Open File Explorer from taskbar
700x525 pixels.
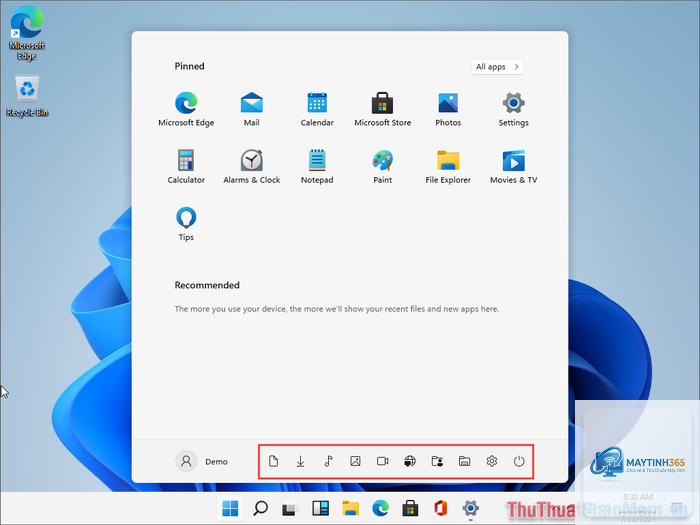(x=350, y=508)
